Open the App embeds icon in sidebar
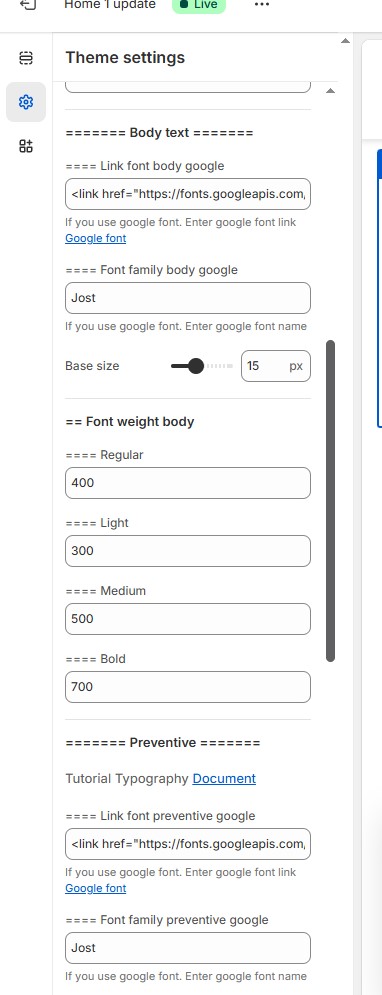Image resolution: width=382 pixels, height=995 pixels. pos(26,147)
